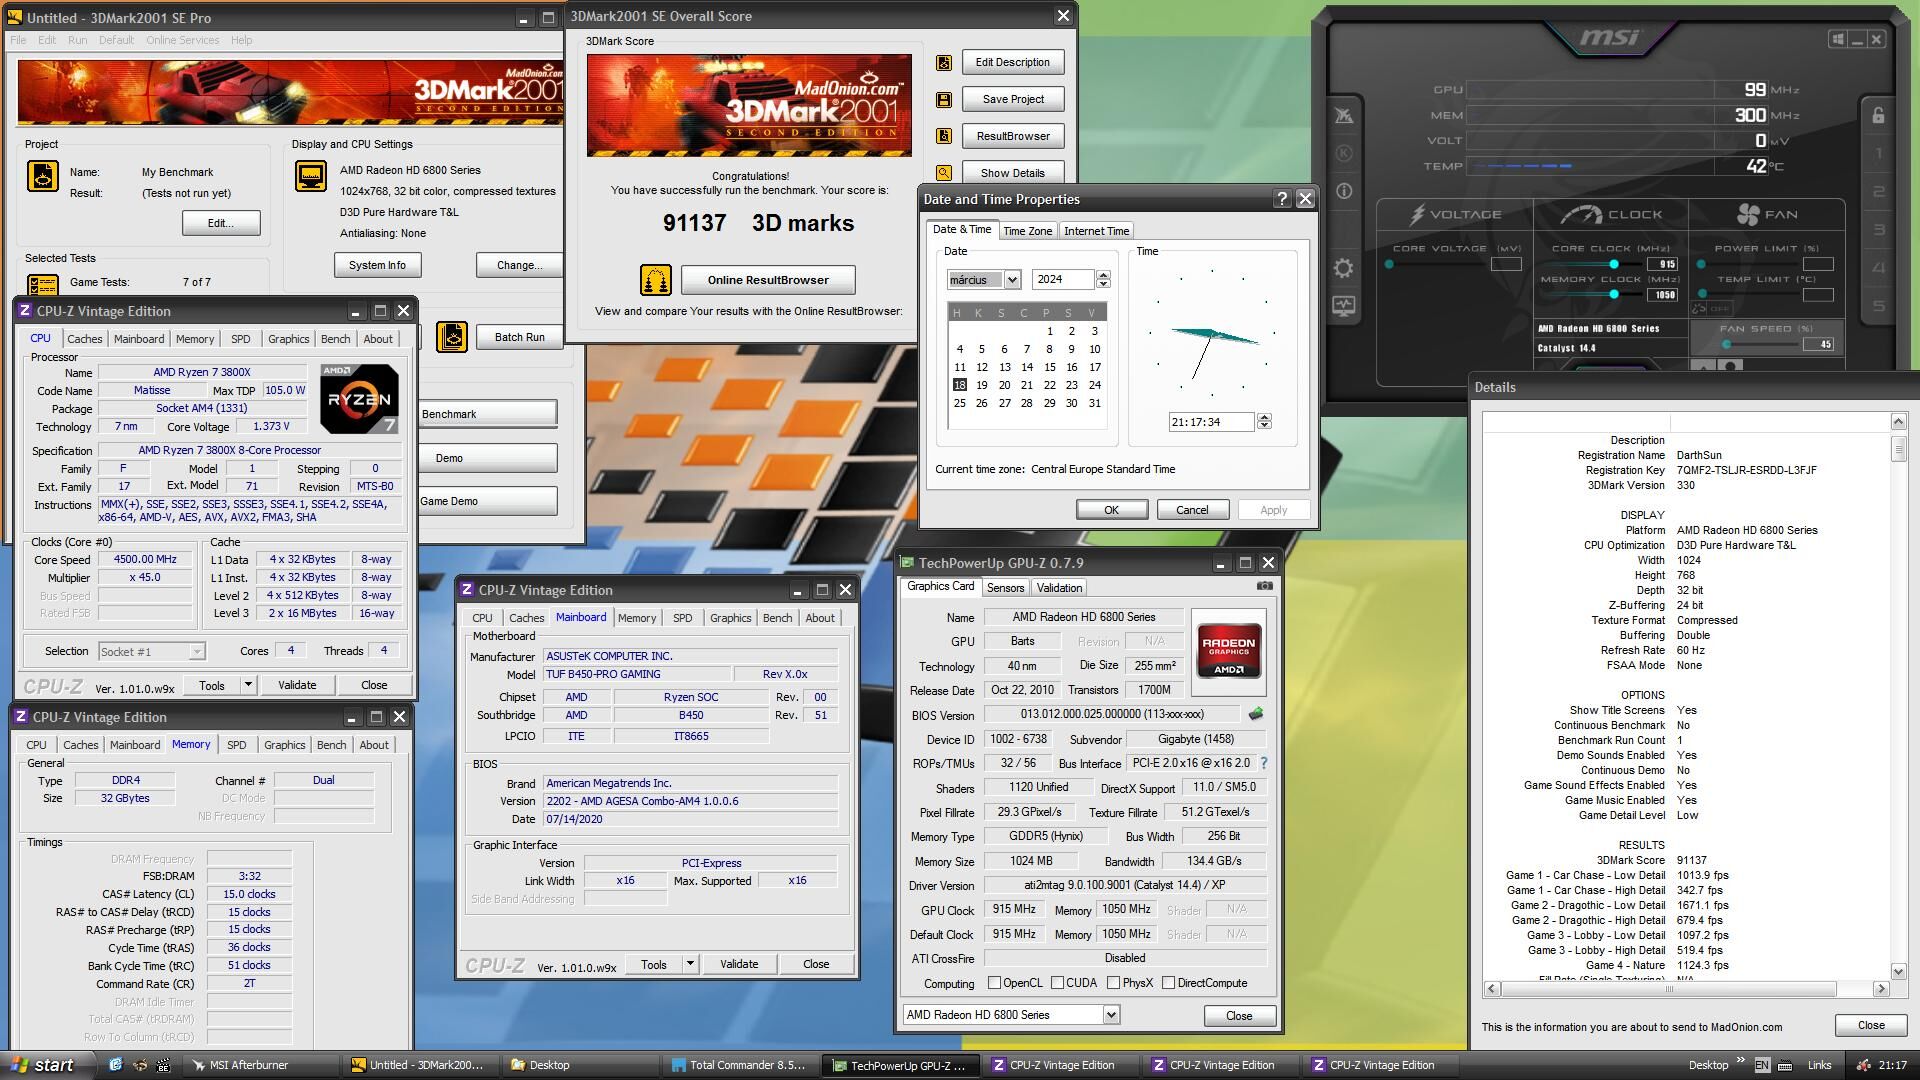Click the year input field showing 2024
Screen dimensions: 1920x1080
pos(1063,280)
